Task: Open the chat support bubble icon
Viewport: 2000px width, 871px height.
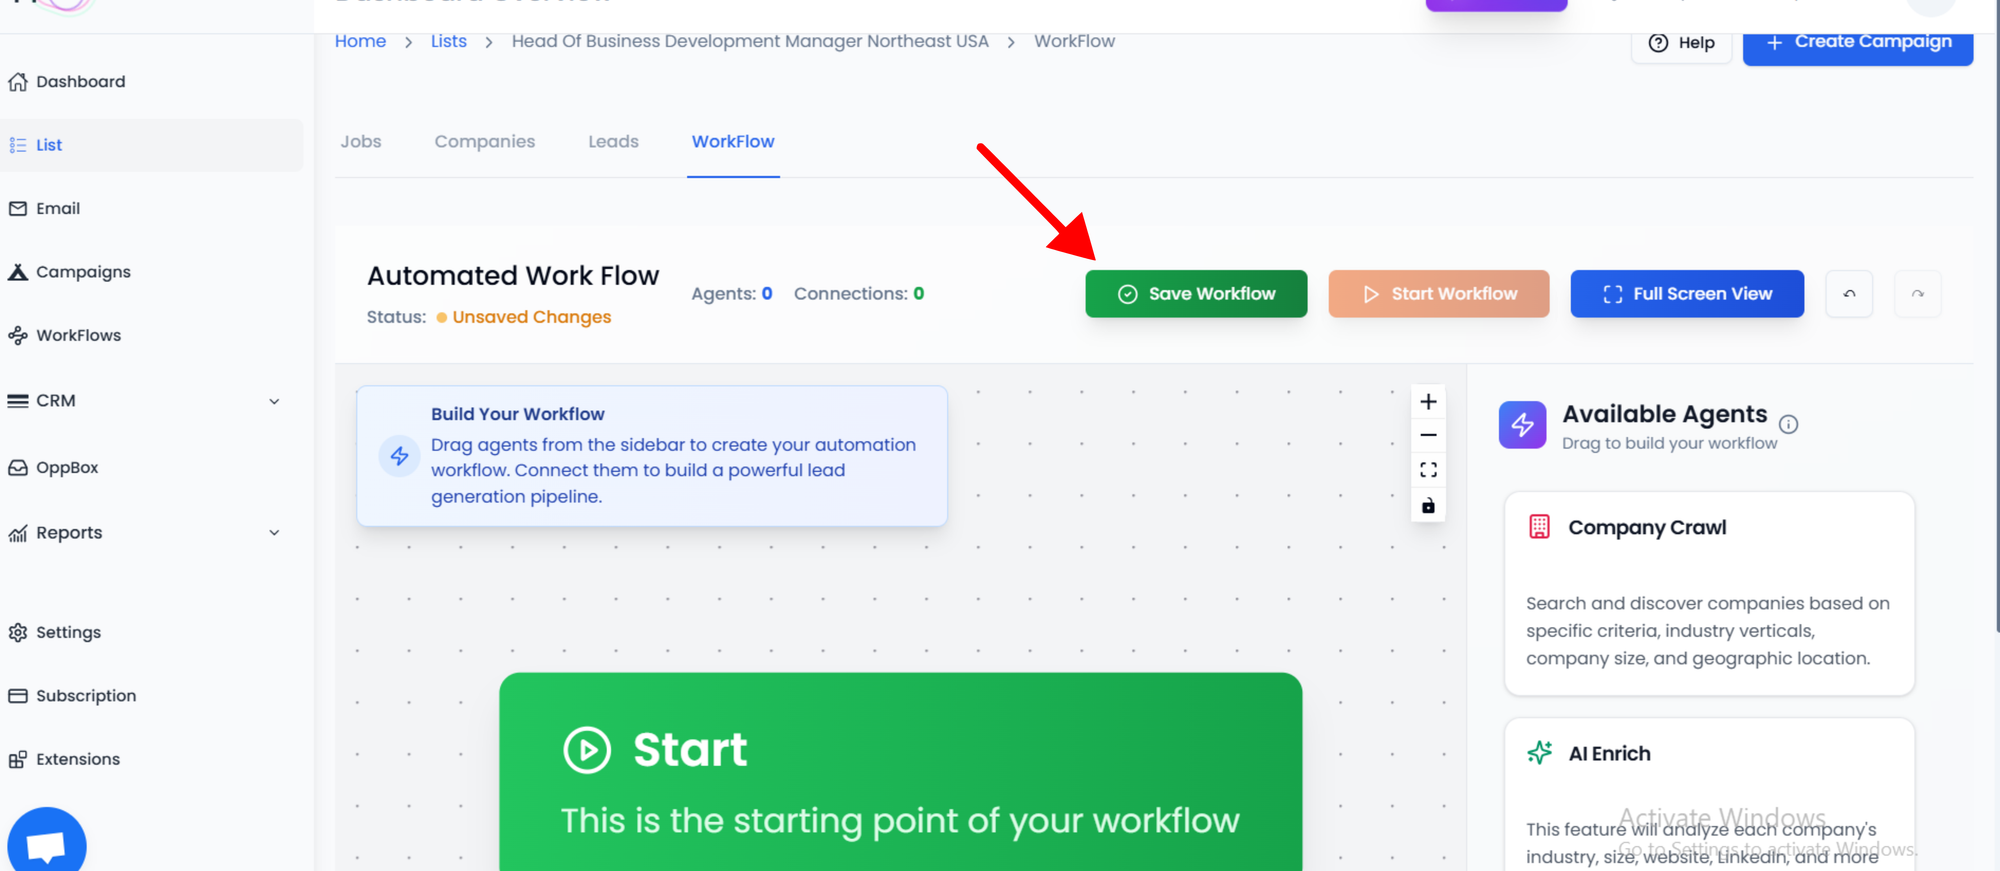Action: [47, 844]
